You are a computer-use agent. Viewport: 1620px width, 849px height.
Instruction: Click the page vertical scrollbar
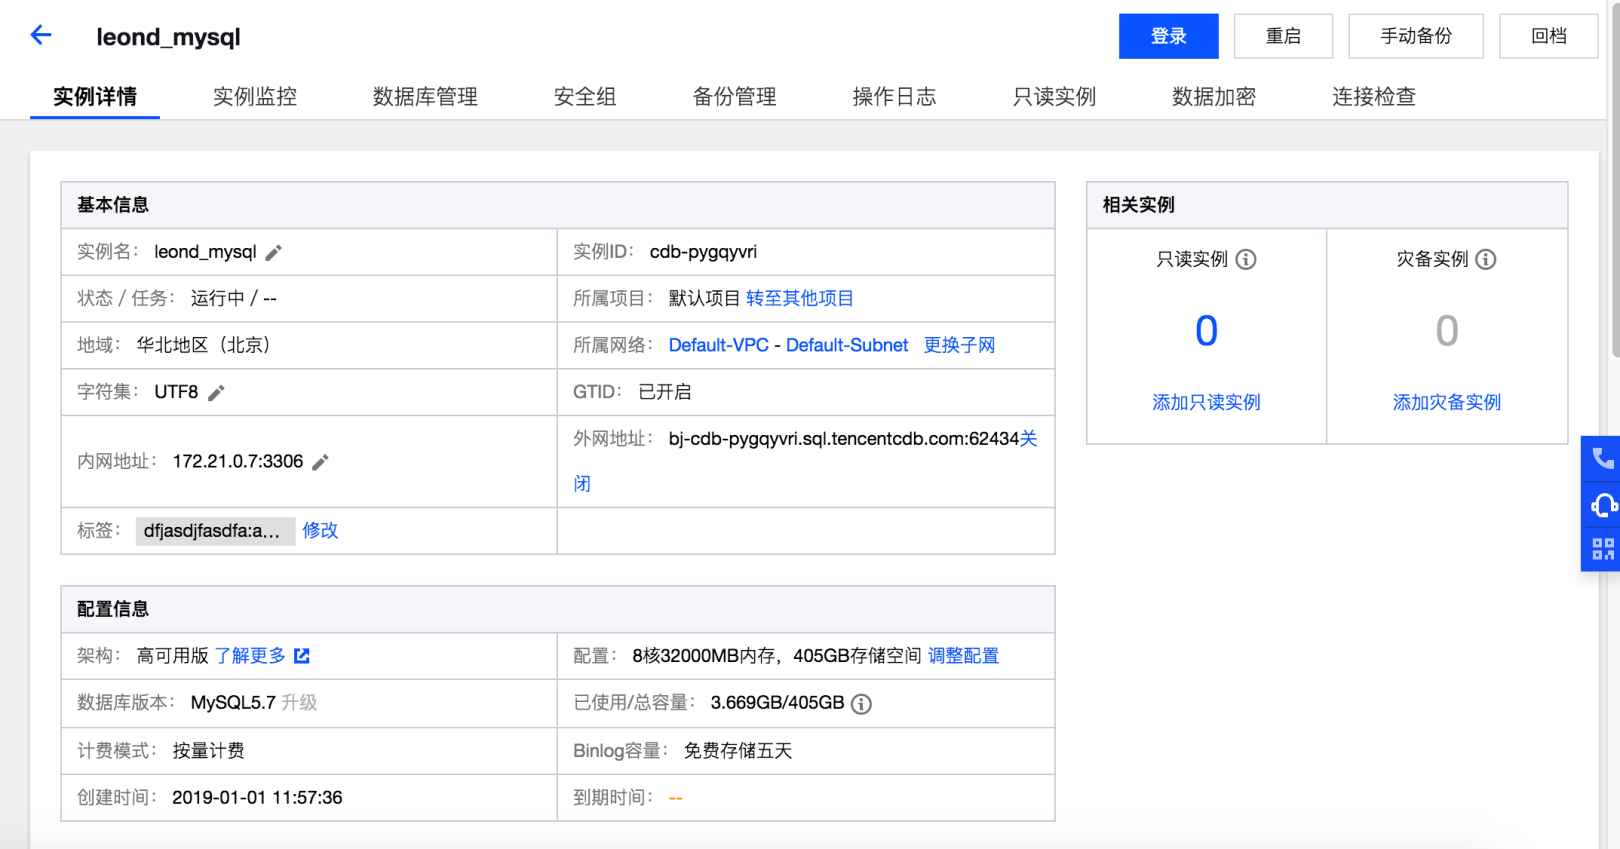(x=1615, y=180)
